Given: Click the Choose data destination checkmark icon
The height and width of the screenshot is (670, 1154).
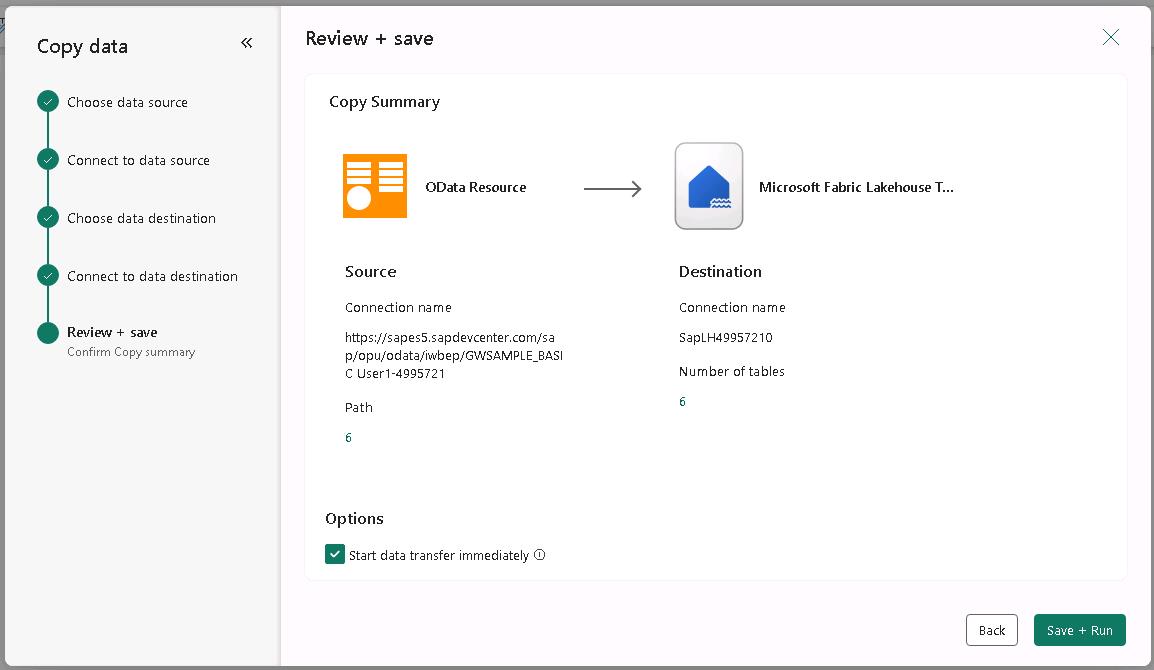Looking at the screenshot, I should pyautogui.click(x=48, y=218).
